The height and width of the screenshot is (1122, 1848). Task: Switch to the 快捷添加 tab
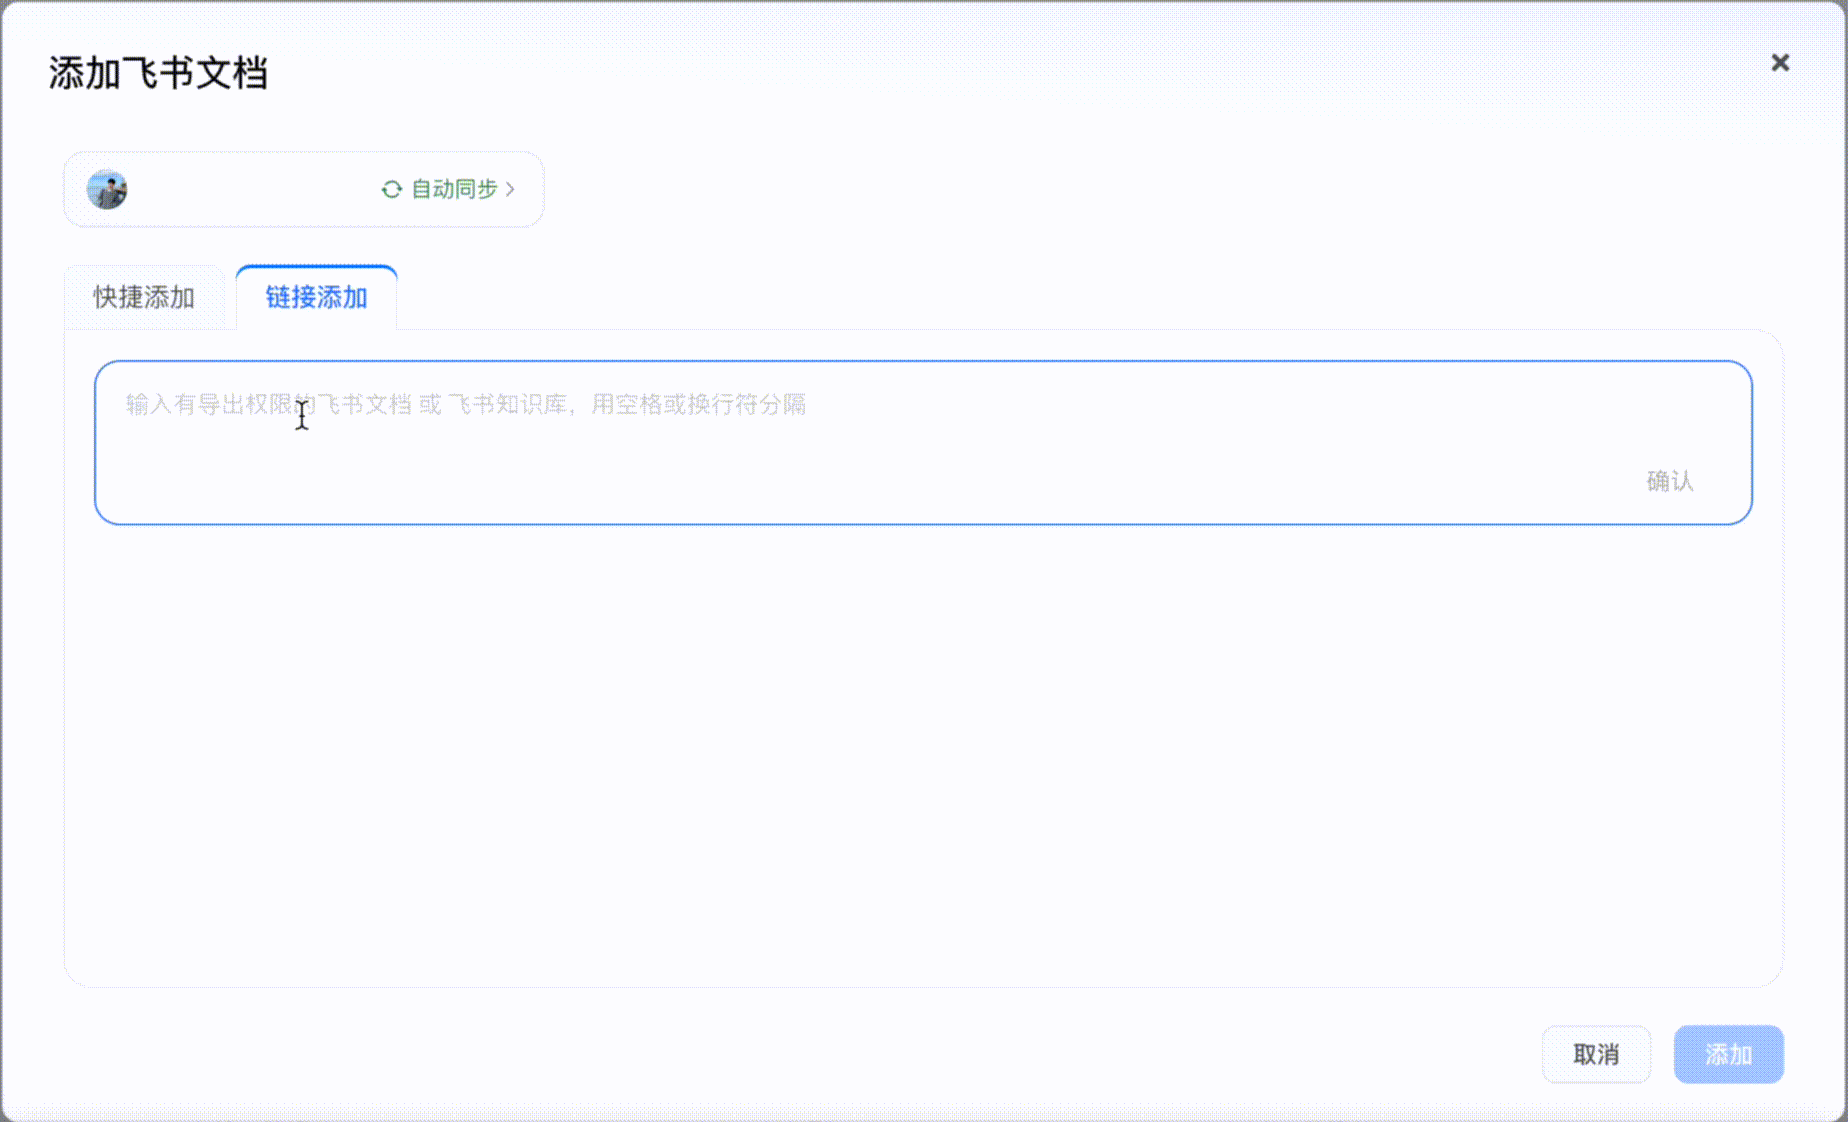tap(144, 297)
